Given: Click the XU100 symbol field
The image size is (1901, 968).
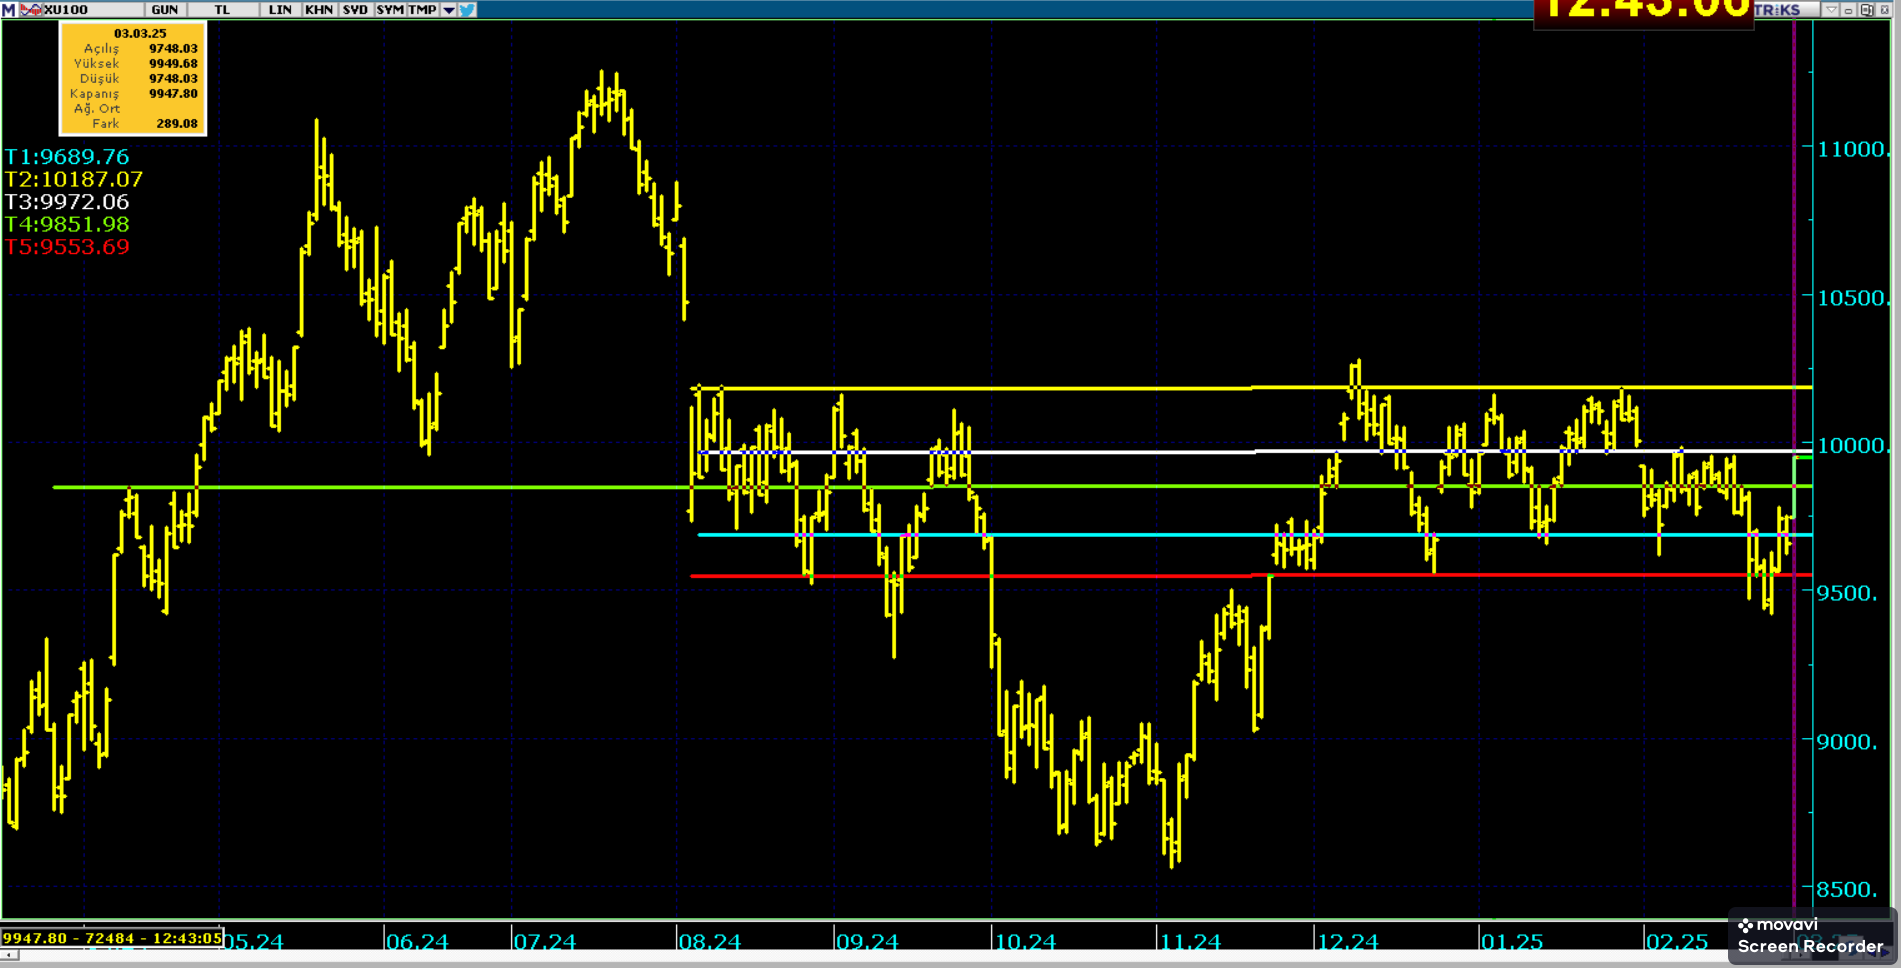Looking at the screenshot, I should (66, 9).
